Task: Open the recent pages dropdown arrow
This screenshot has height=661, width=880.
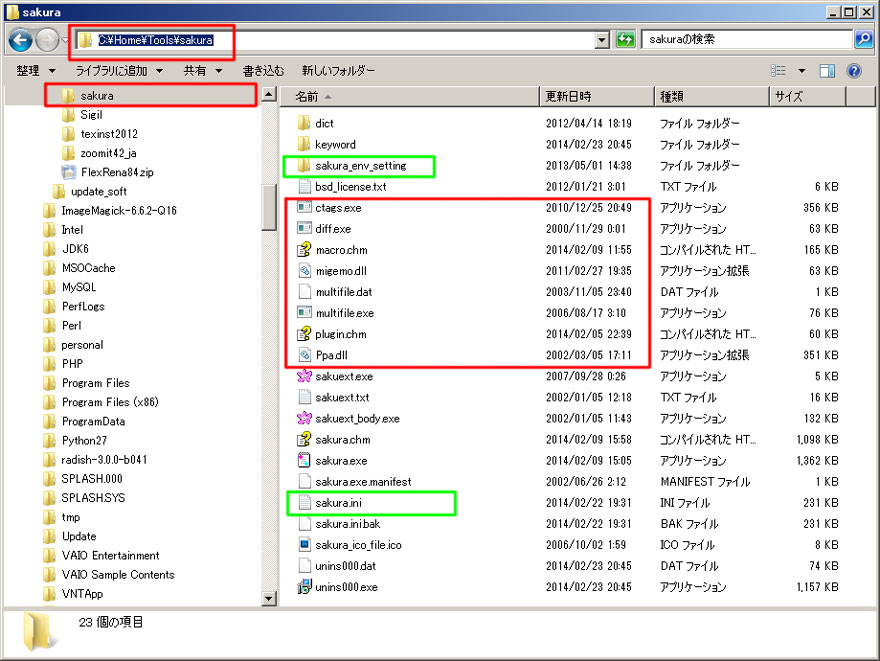Action: (66, 40)
